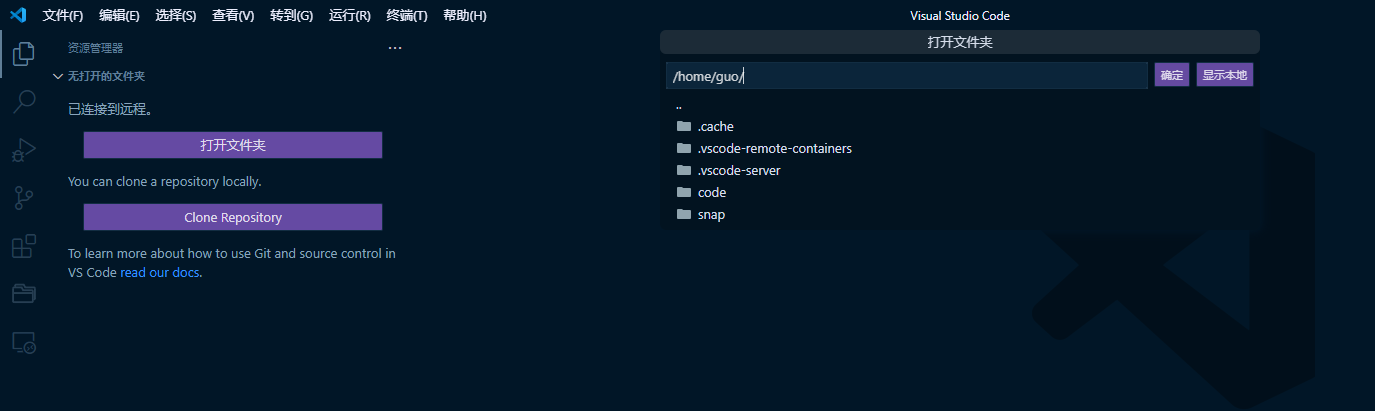Confirm with the 确定 button
This screenshot has height=411, width=1375.
tap(1172, 75)
